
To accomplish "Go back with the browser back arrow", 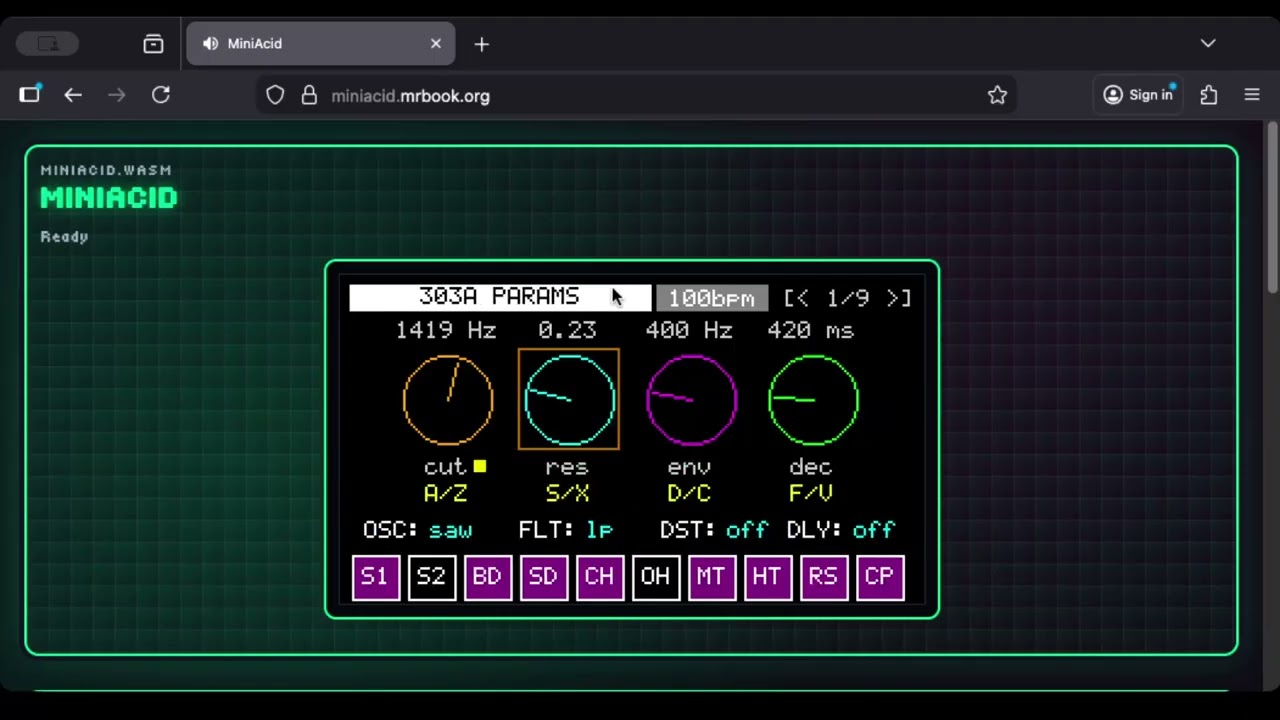I will coord(73,95).
